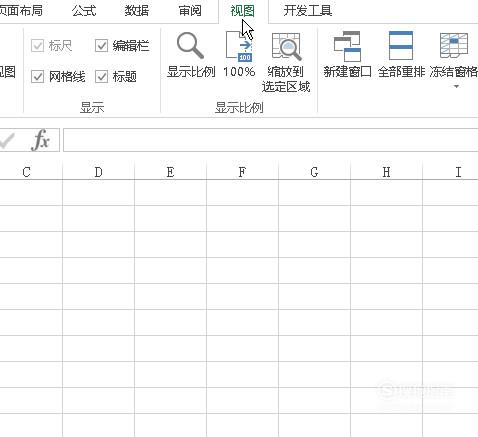Image resolution: width=478 pixels, height=437 pixels.
Task: Click the fx insert function button
Action: point(41,140)
